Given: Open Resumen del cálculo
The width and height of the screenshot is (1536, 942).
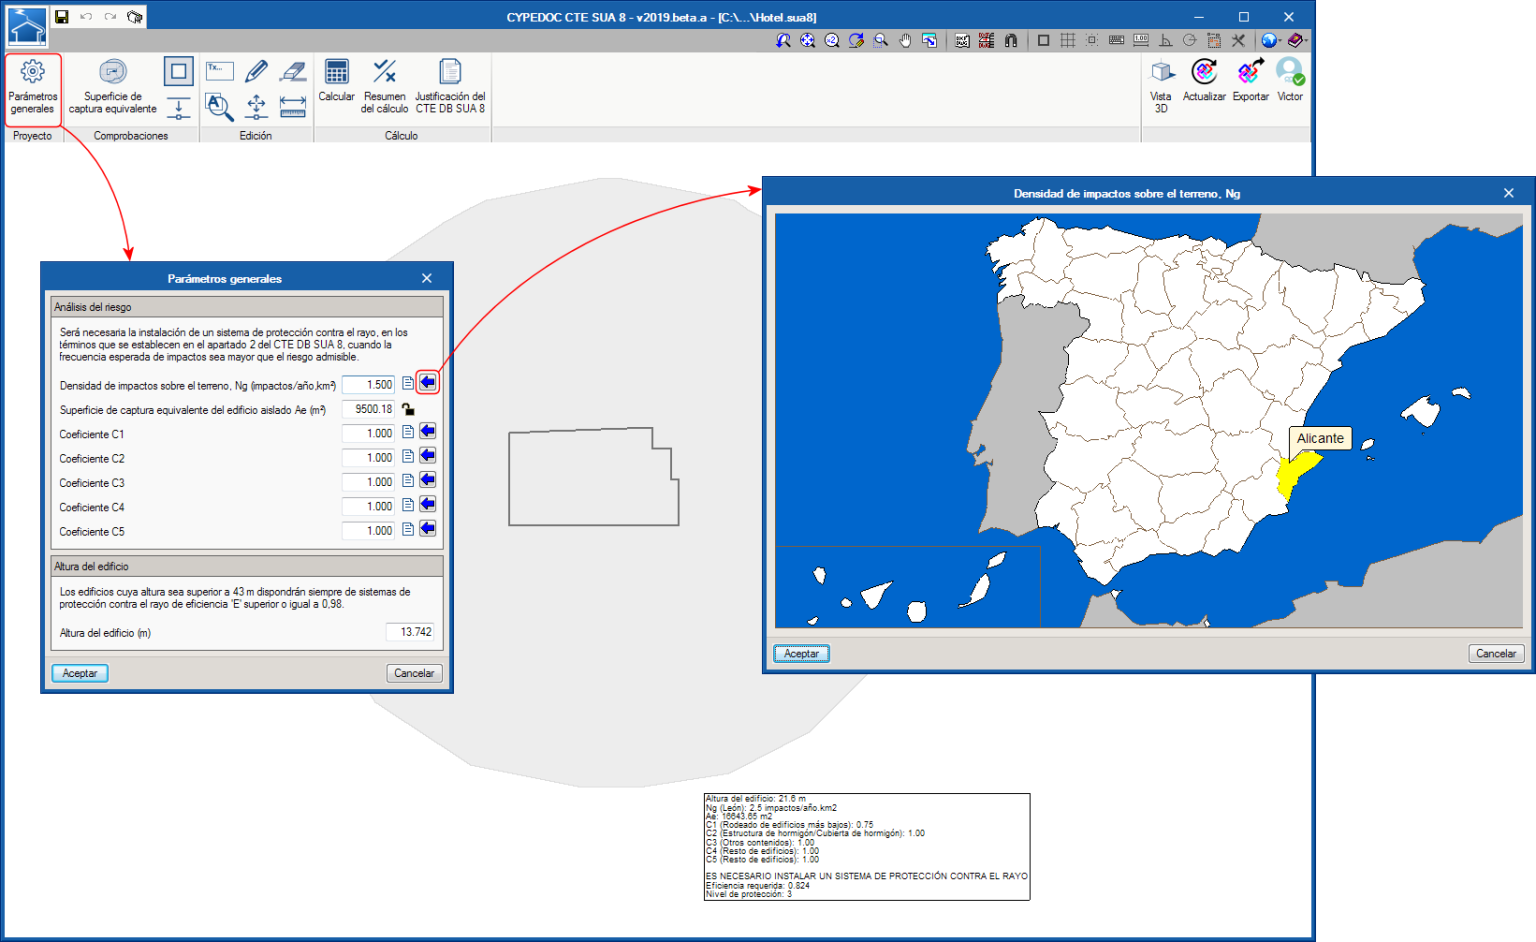Looking at the screenshot, I should coord(384,87).
